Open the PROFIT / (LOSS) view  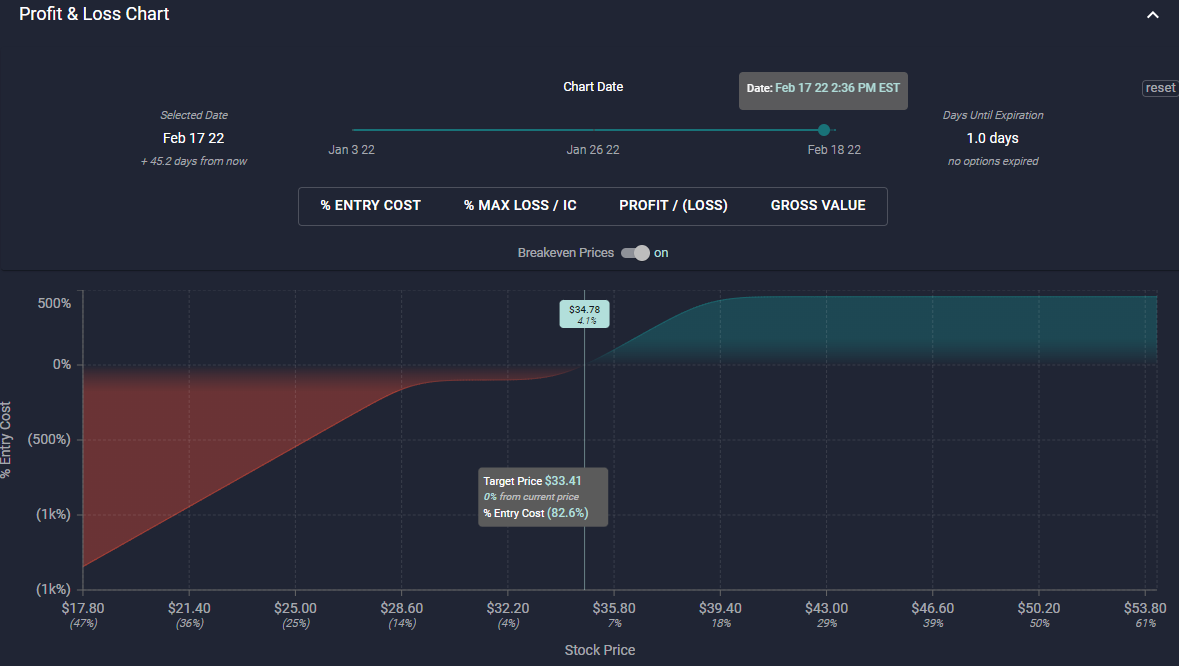coord(673,206)
